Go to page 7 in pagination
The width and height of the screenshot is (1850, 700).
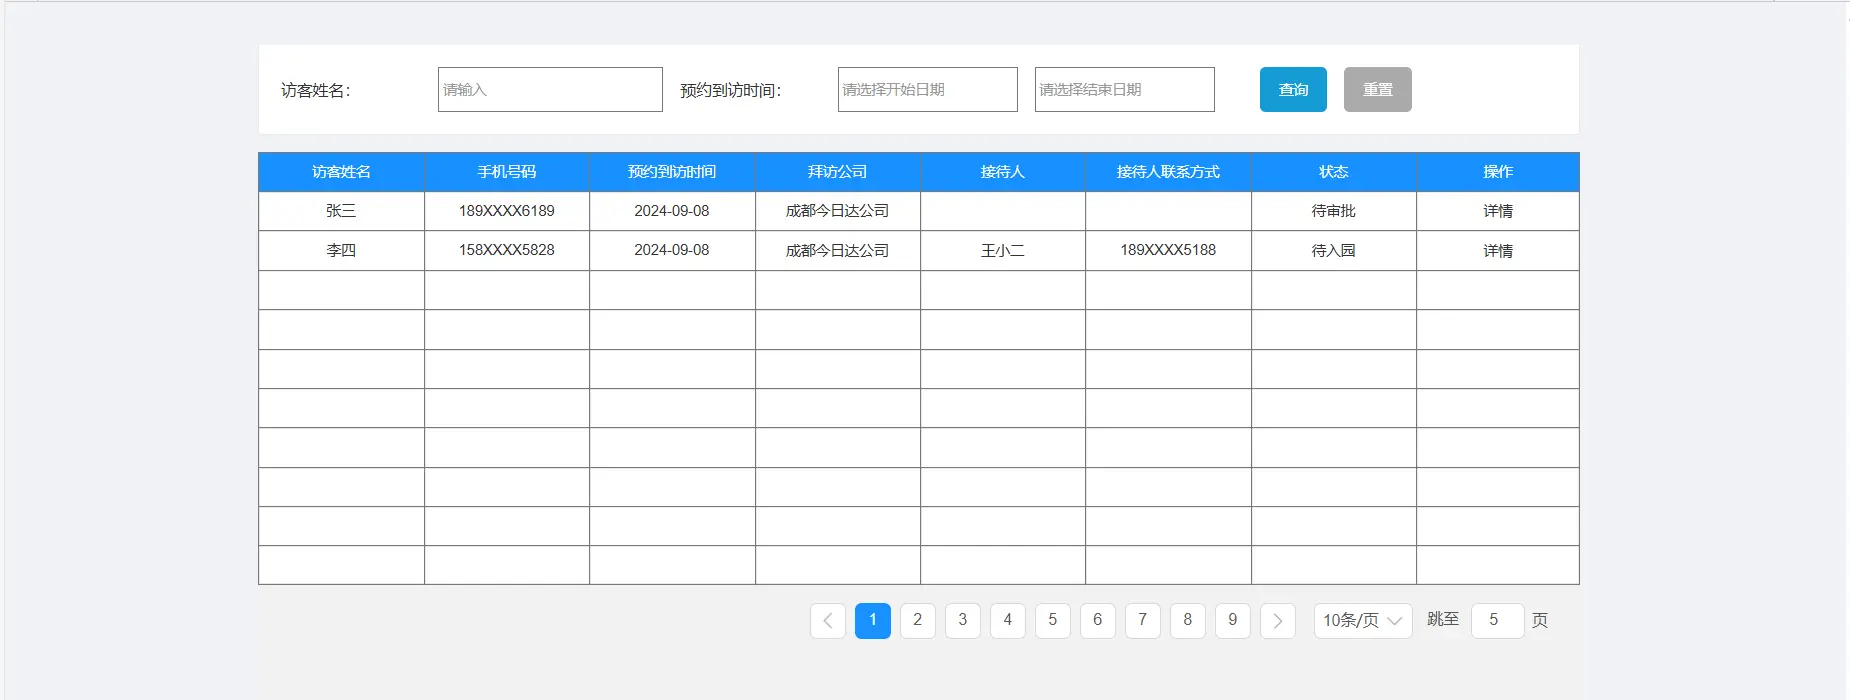1142,621
